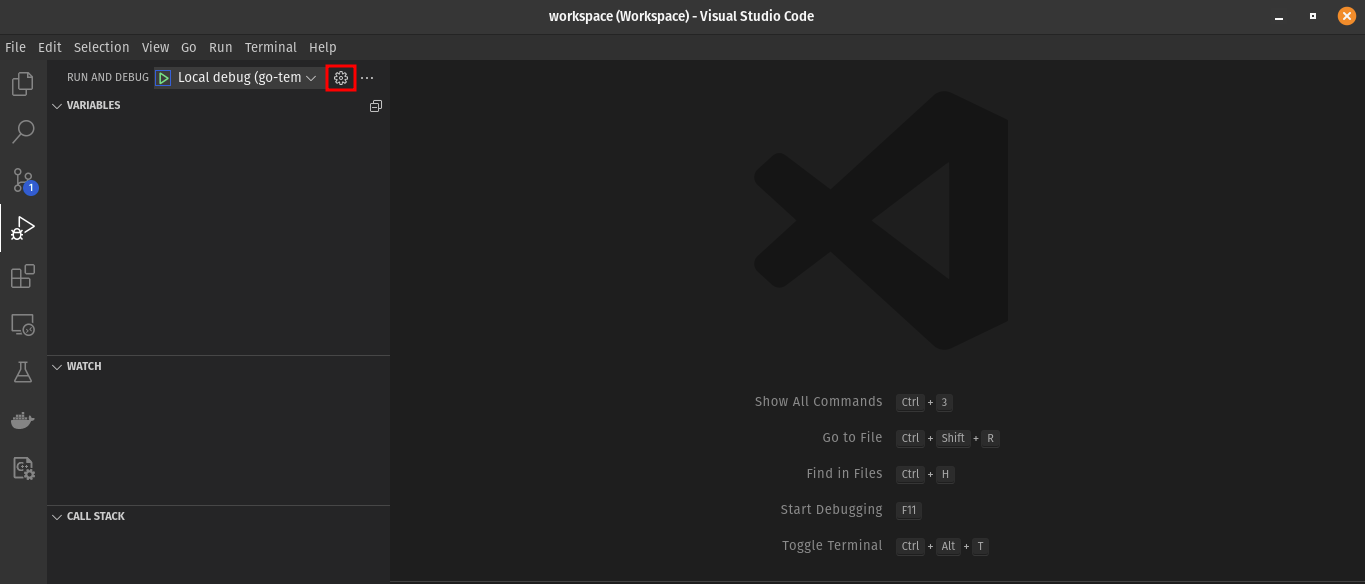Open the Go menu
This screenshot has height=584, width=1365.
click(188, 47)
